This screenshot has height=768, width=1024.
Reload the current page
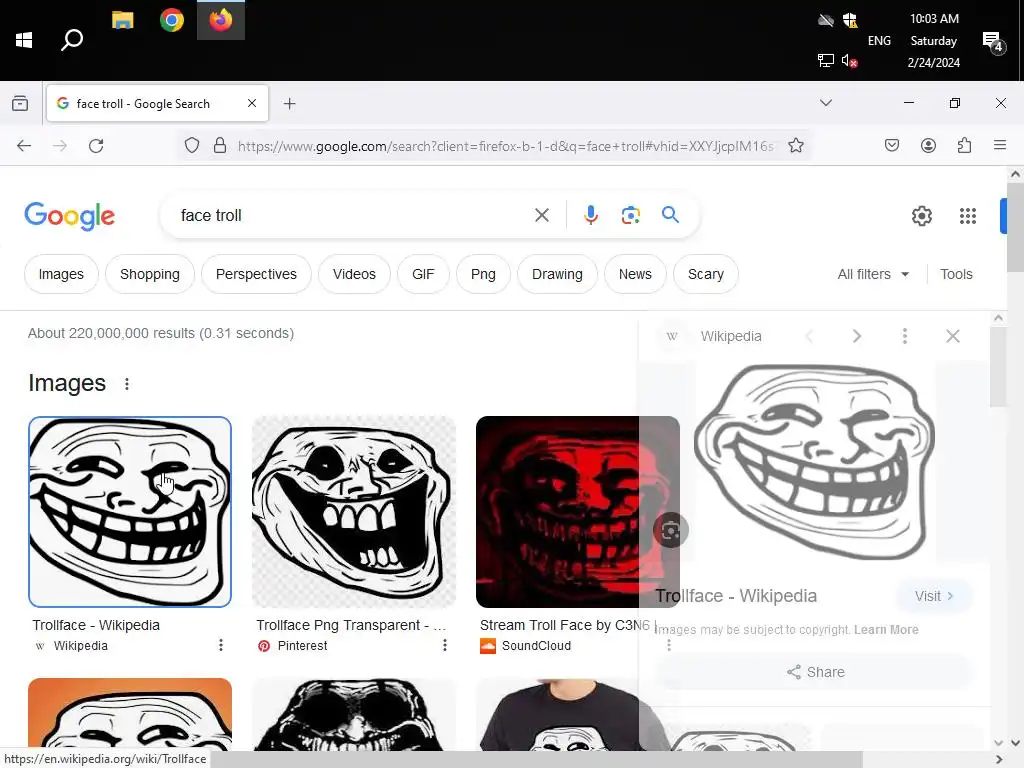coord(96,146)
